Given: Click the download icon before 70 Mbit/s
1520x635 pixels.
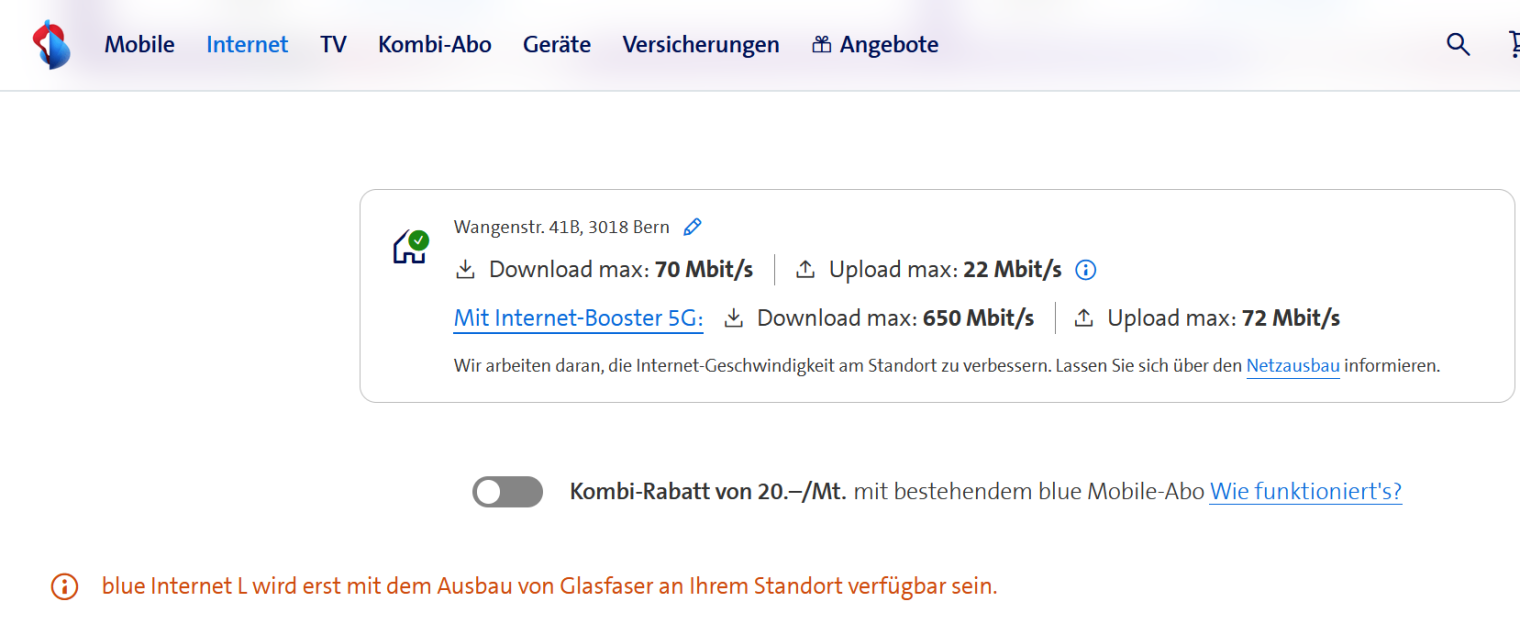Looking at the screenshot, I should click(x=465, y=269).
